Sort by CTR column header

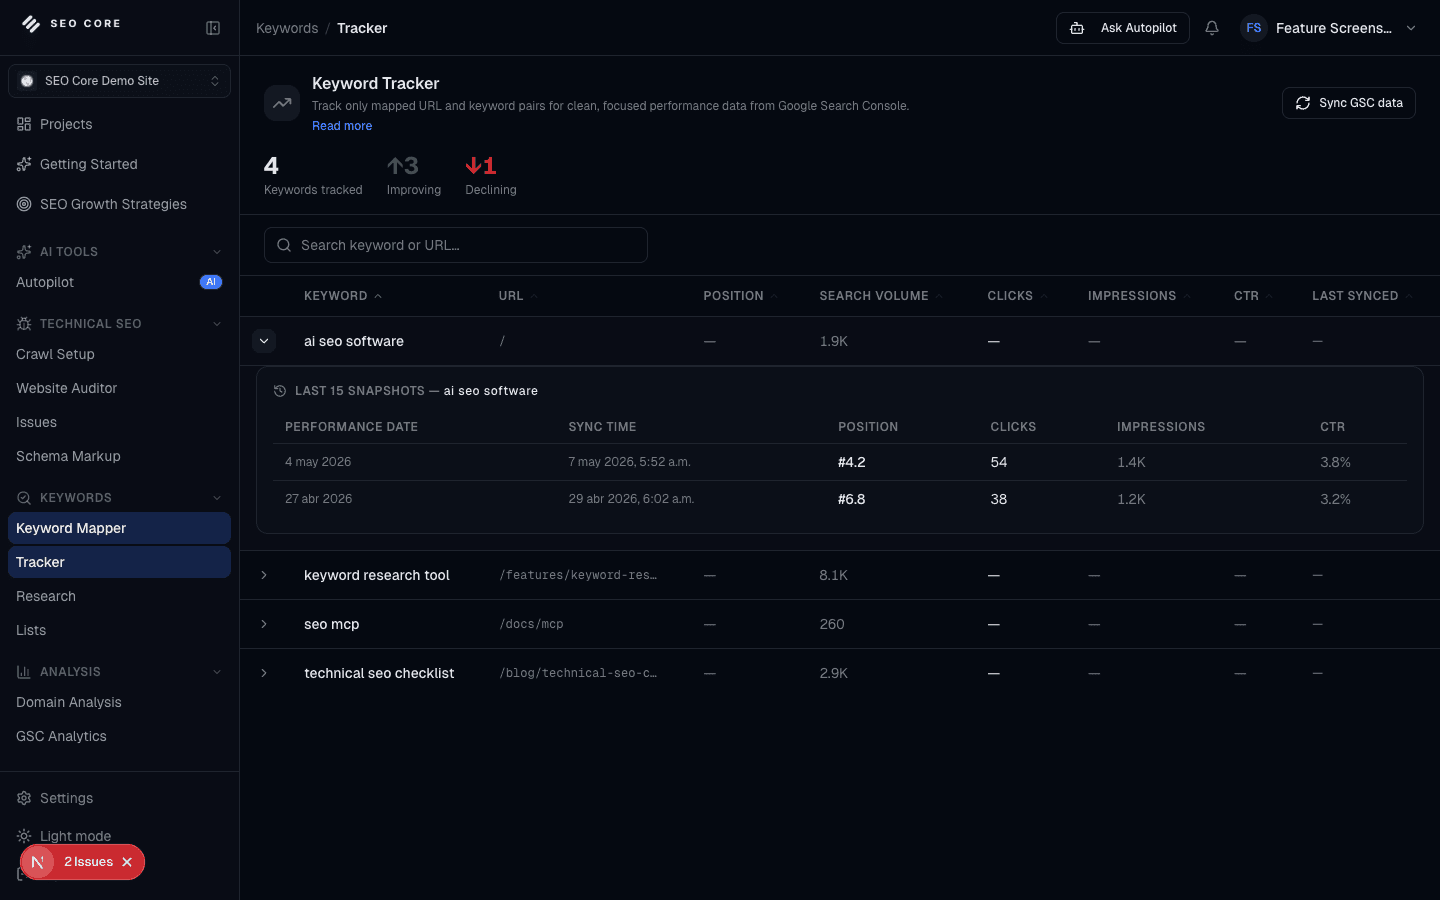1253,296
